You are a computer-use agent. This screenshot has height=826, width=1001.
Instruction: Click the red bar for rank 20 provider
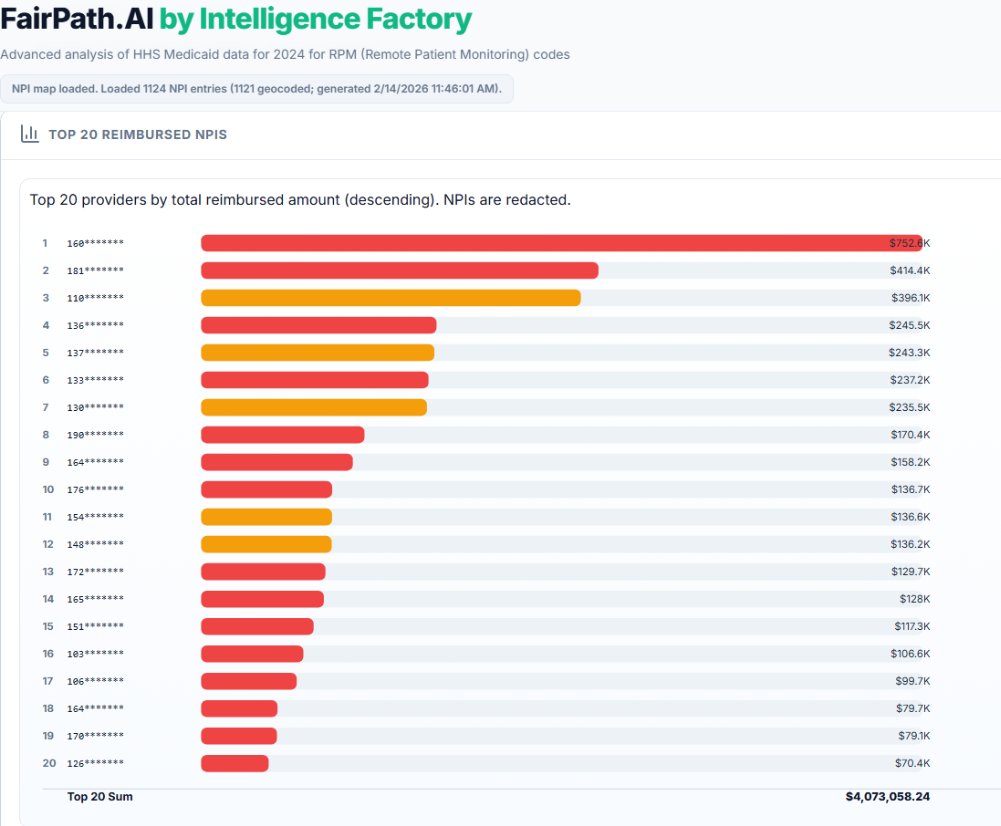click(234, 763)
